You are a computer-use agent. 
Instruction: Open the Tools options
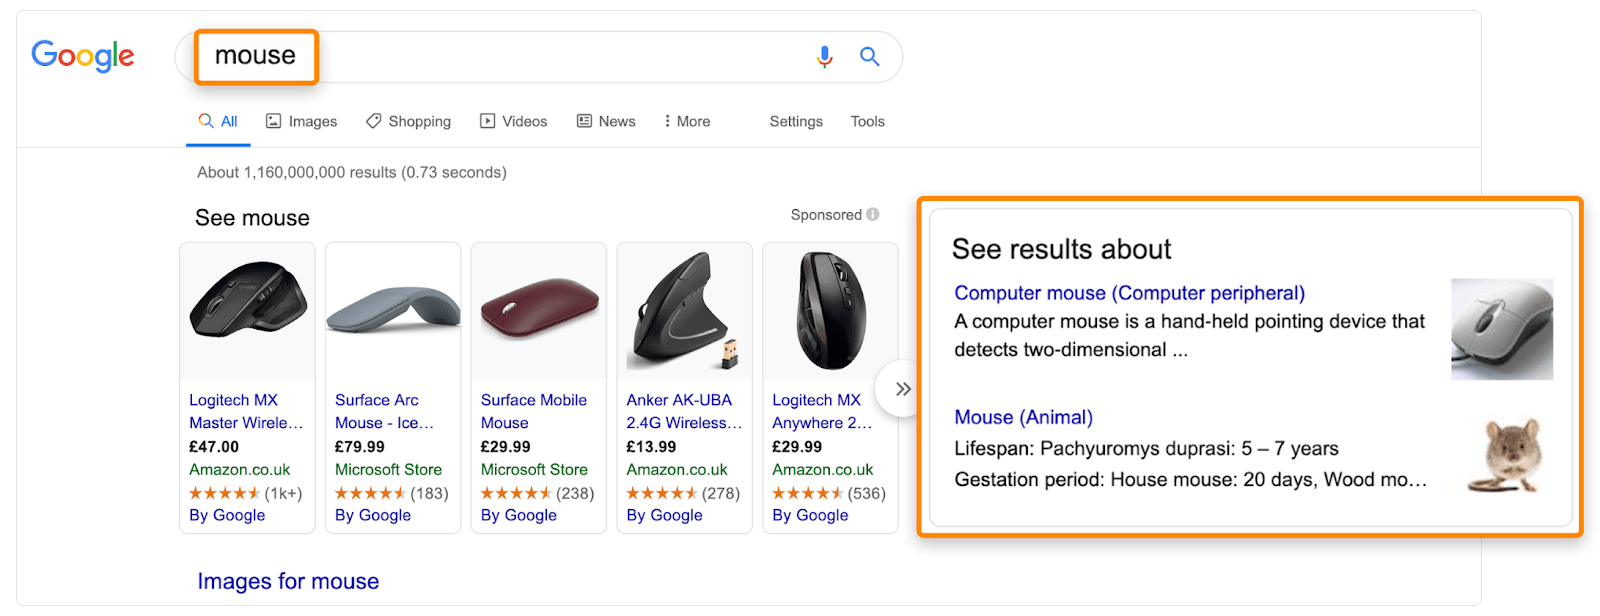pyautogui.click(x=866, y=121)
